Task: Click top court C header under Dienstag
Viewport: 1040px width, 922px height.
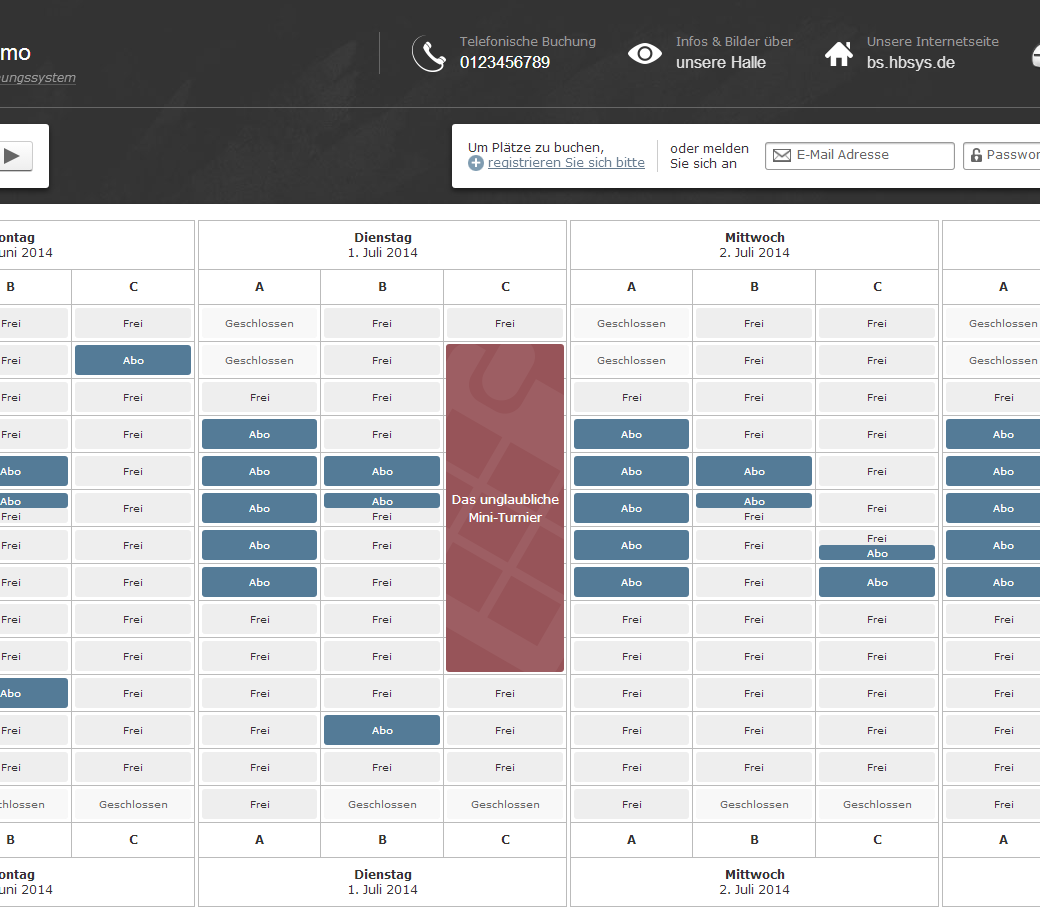Action: [505, 287]
